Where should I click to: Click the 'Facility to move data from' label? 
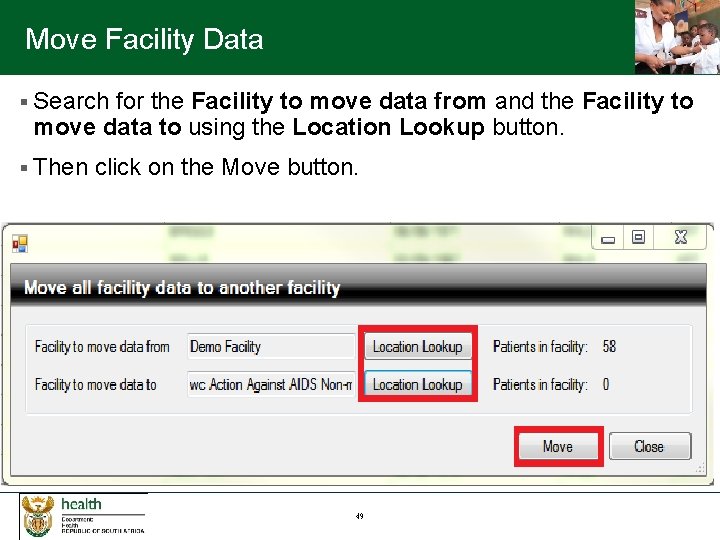tap(102, 347)
